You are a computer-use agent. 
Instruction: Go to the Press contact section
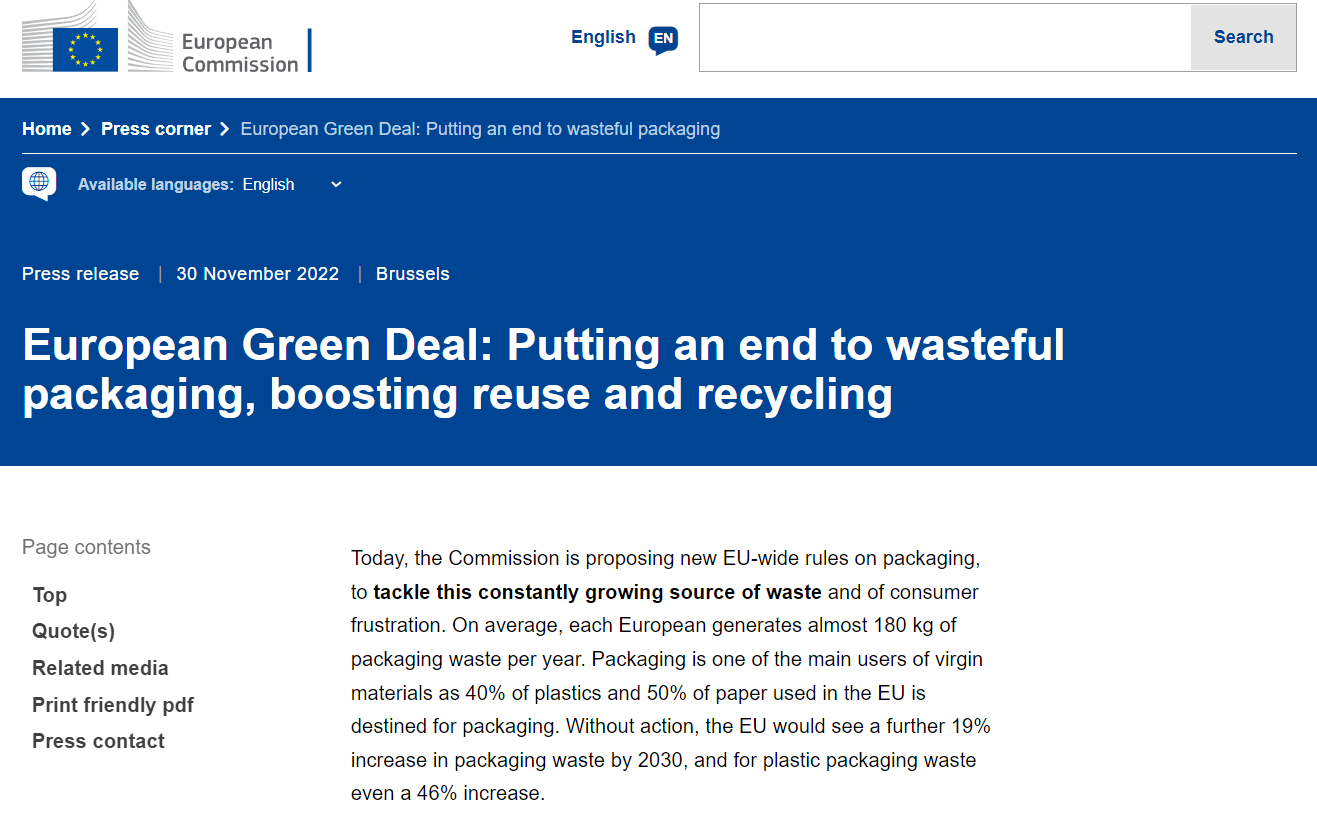[97, 740]
